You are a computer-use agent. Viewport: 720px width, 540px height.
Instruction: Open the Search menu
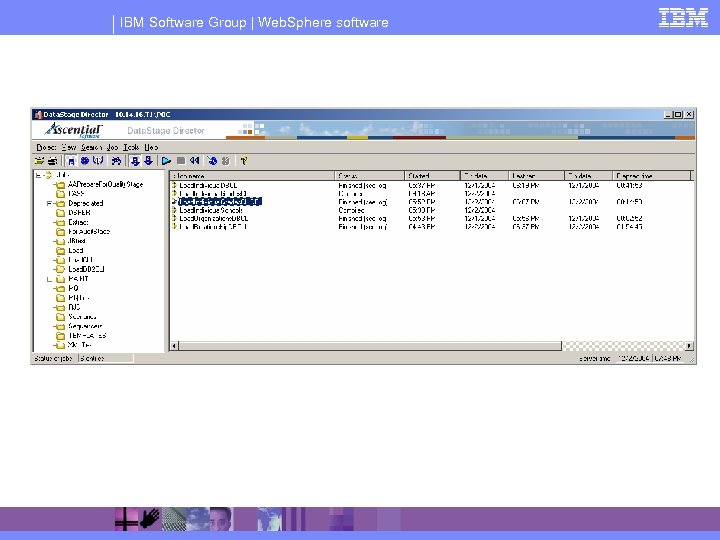[91, 147]
